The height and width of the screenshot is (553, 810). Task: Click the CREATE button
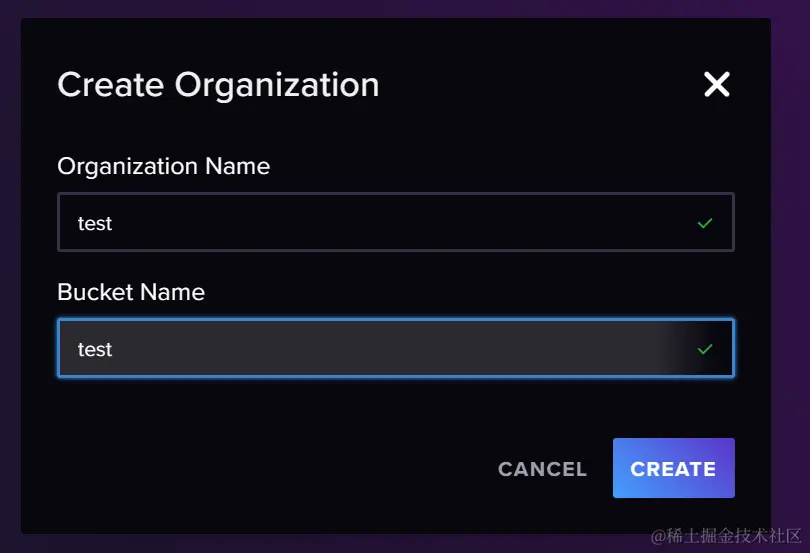[674, 468]
